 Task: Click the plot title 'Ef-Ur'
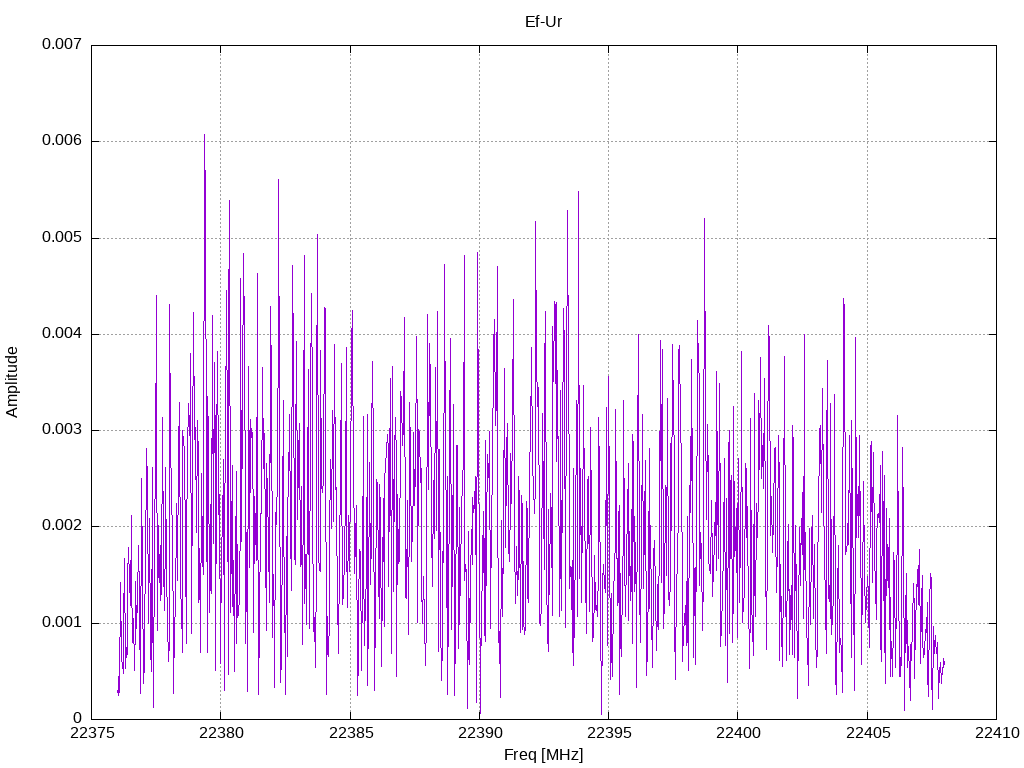(x=543, y=22)
